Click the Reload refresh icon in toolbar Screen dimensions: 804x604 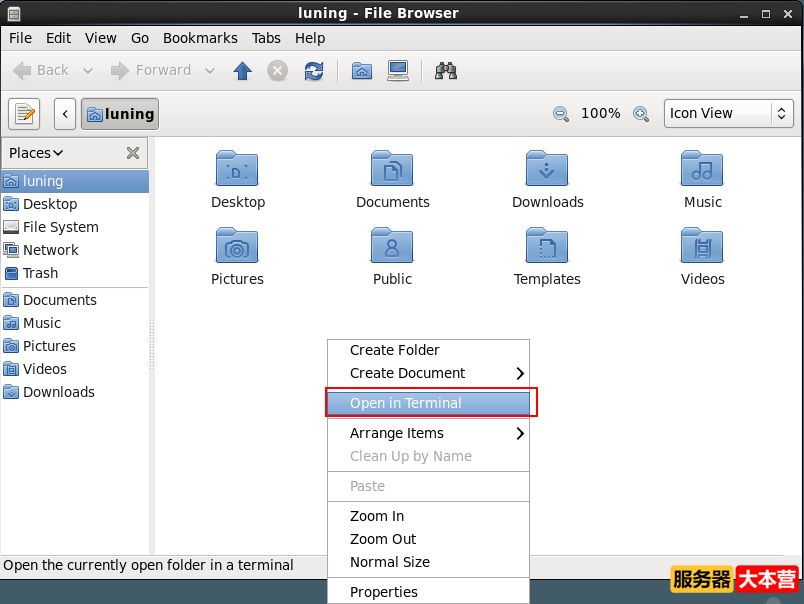[x=314, y=70]
